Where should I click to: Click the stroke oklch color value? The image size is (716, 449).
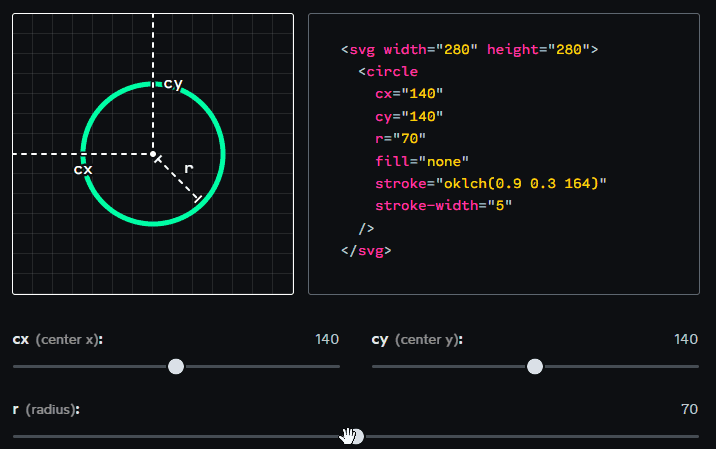pos(521,184)
